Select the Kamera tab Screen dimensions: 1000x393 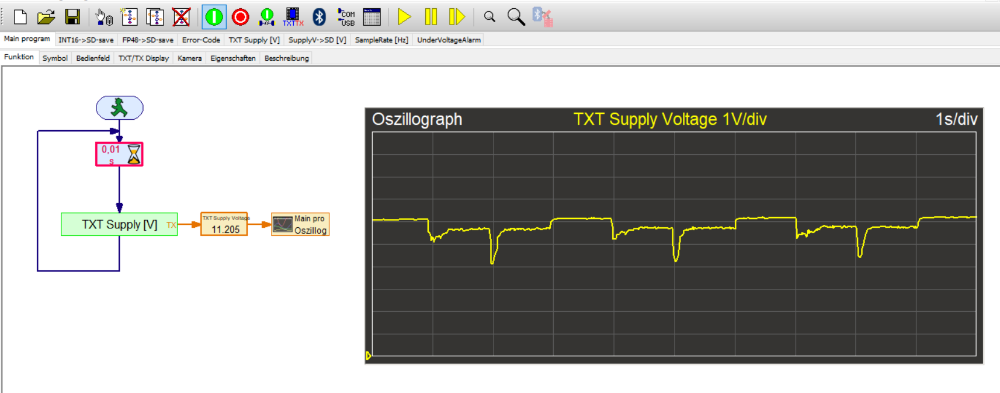click(x=190, y=58)
